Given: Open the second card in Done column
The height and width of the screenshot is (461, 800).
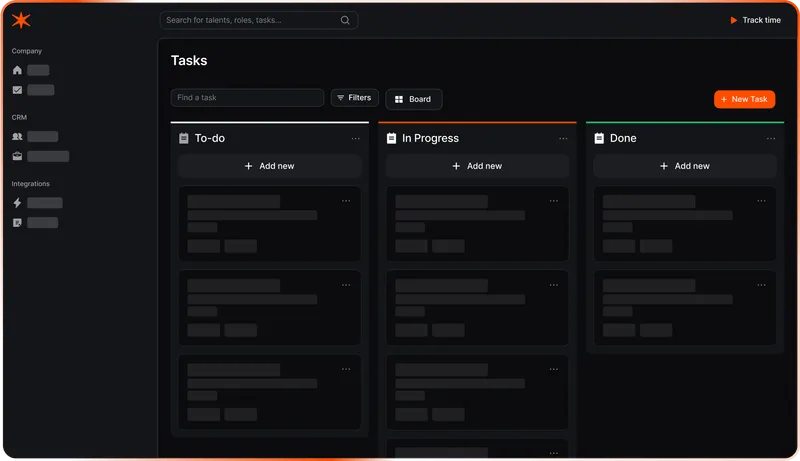Looking at the screenshot, I should (685, 308).
